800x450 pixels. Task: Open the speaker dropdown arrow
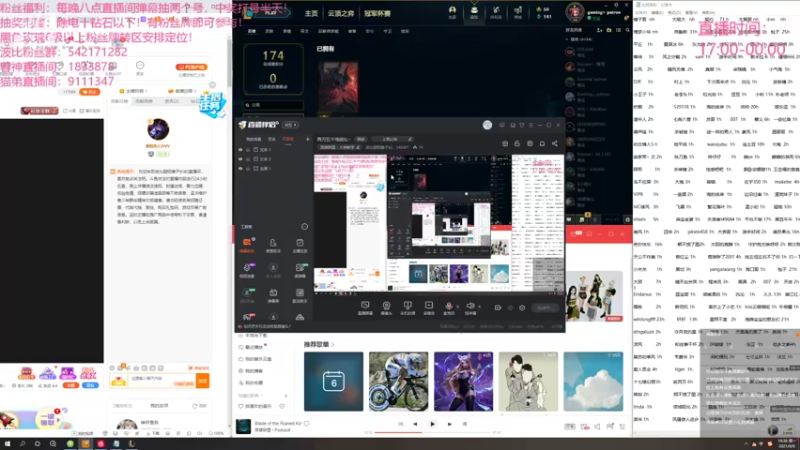pos(479,307)
